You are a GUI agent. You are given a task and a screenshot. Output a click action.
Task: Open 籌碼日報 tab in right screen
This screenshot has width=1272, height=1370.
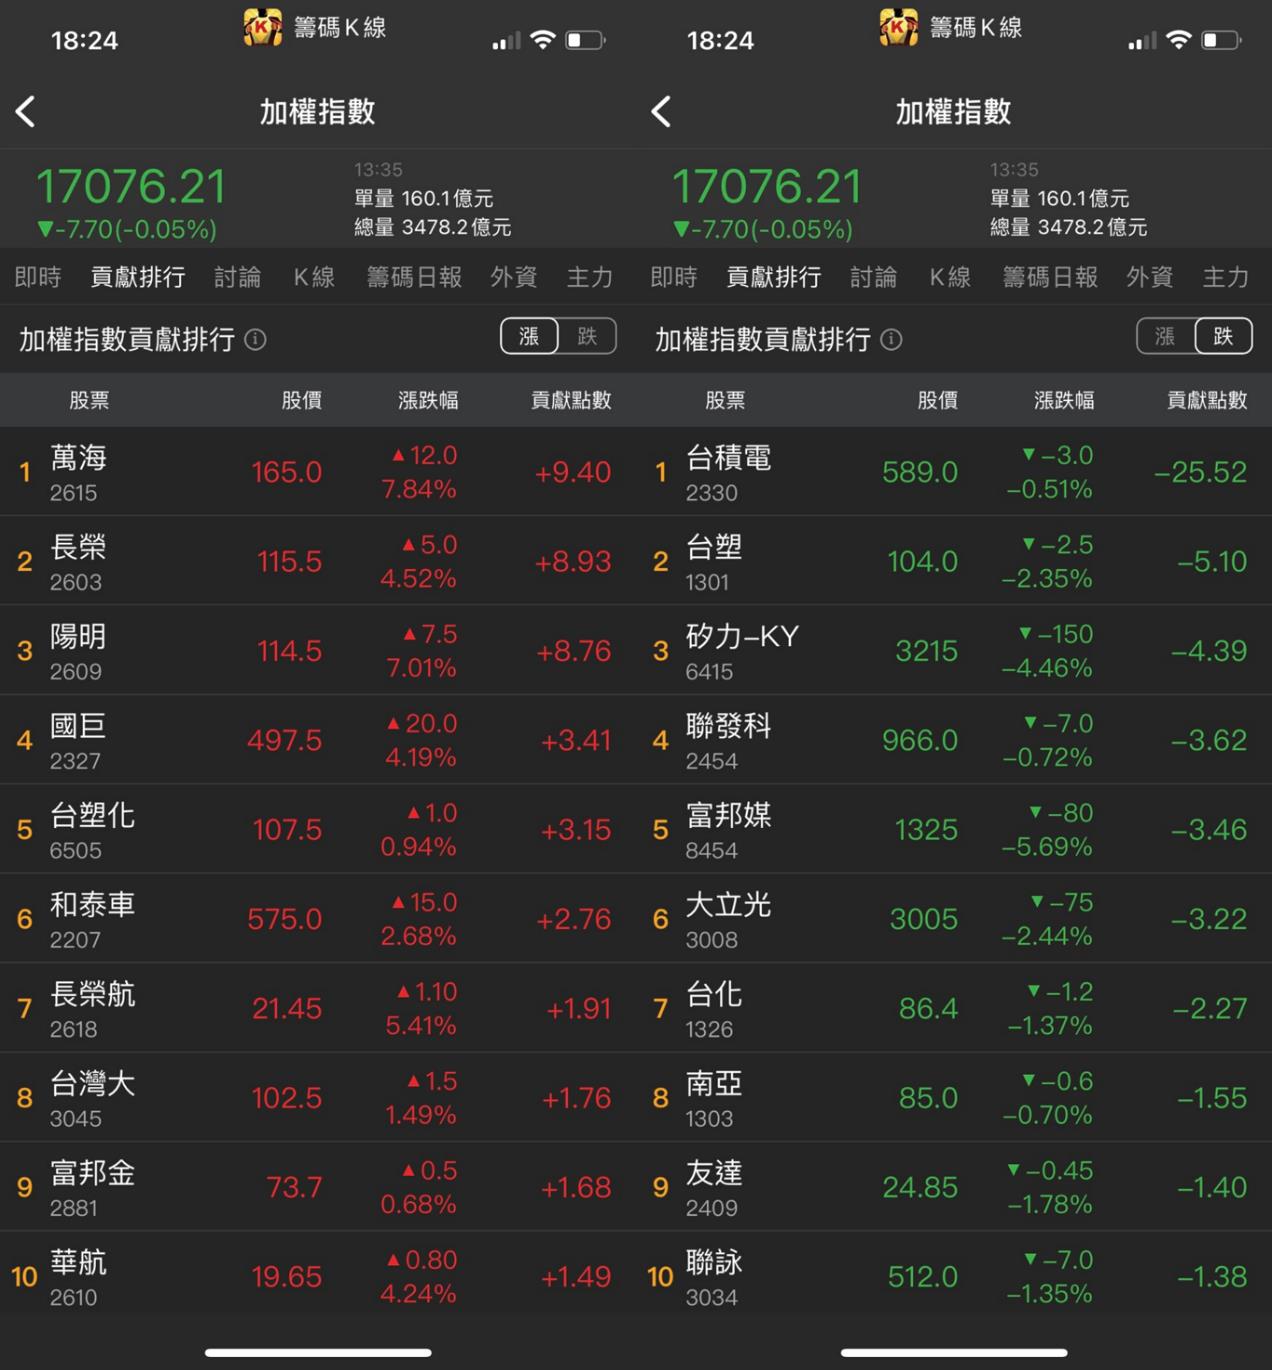(1050, 277)
